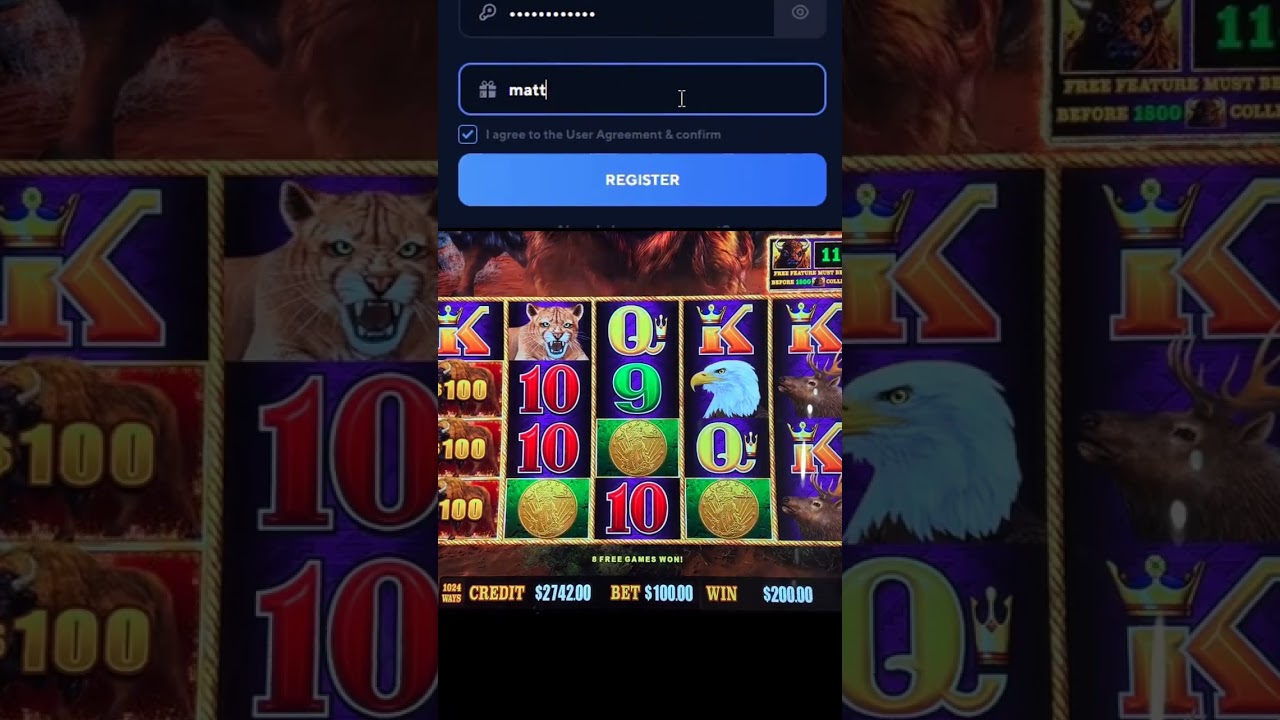Select the small eagle symbol on center reels
This screenshot has width=1280, height=720.
tap(726, 390)
